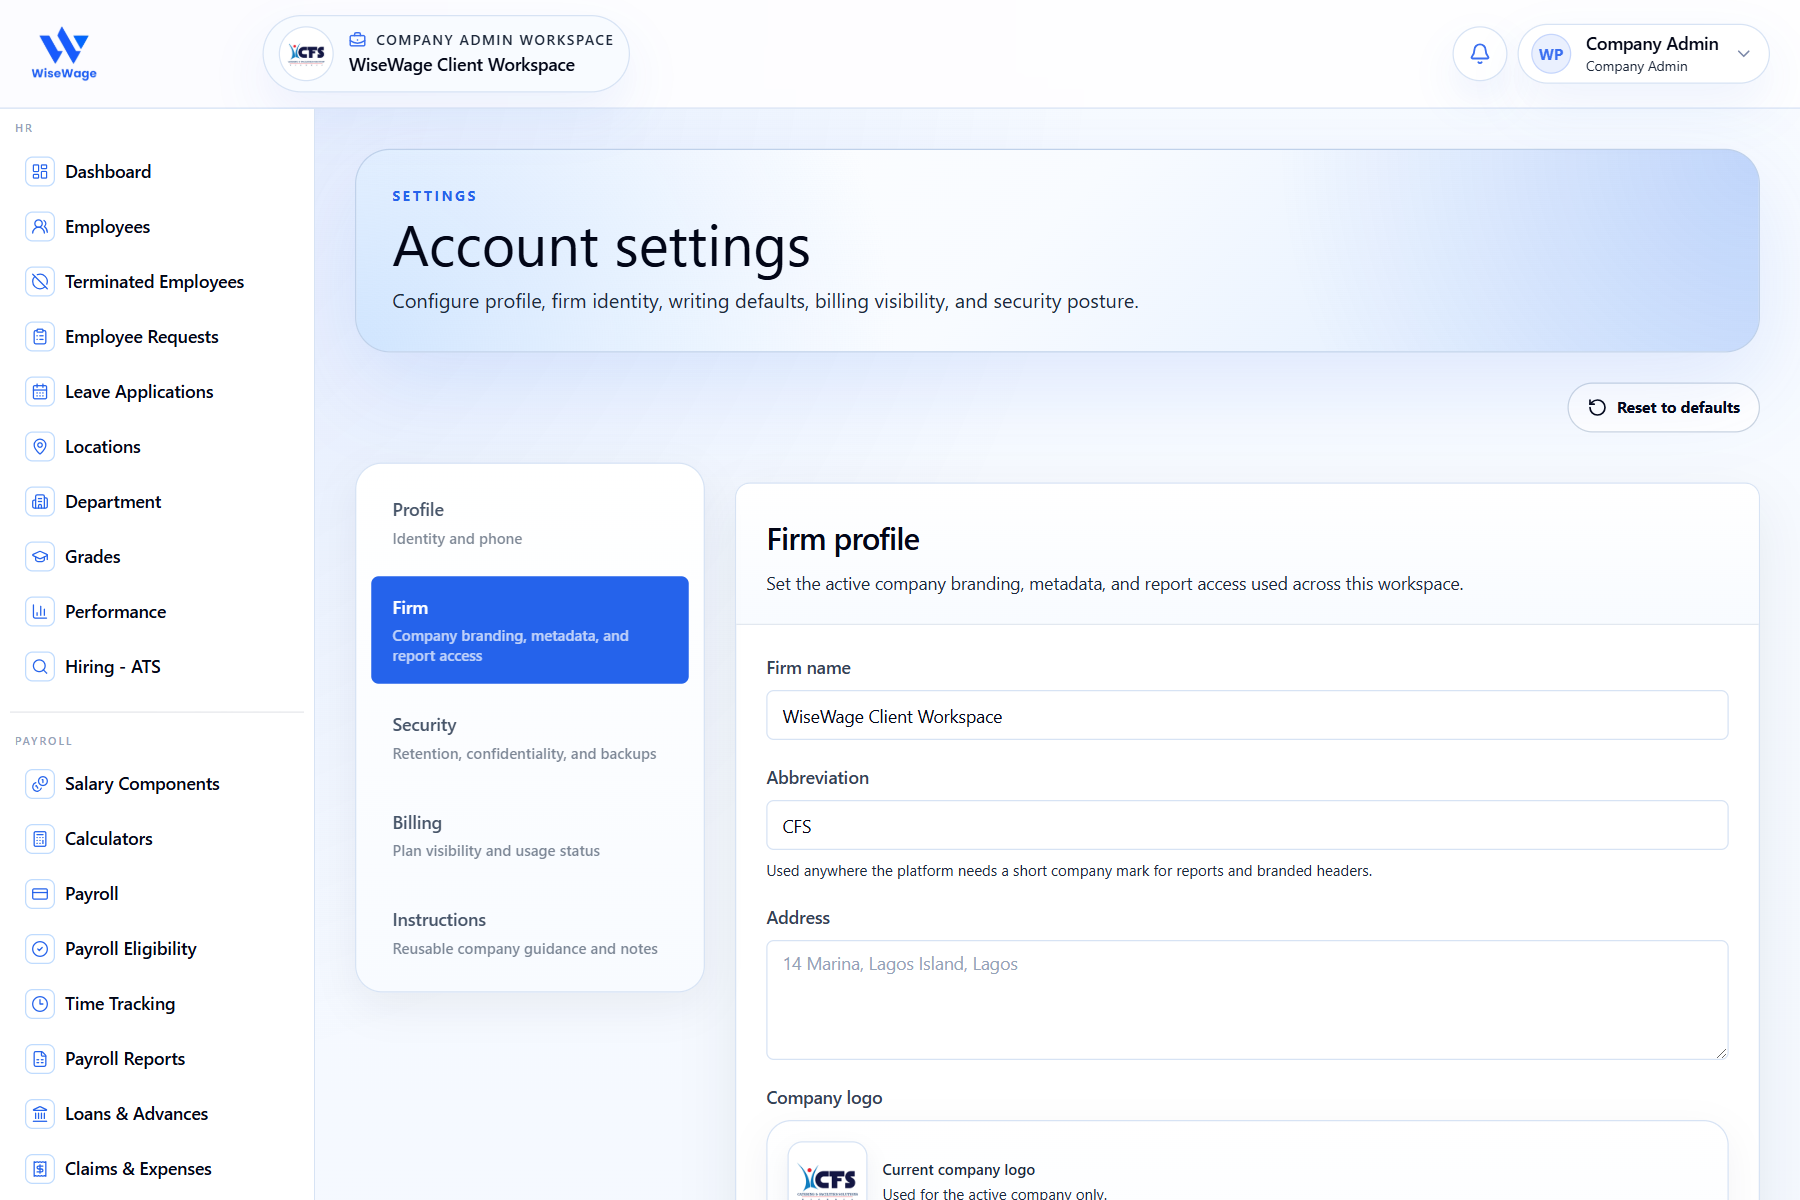The height and width of the screenshot is (1200, 1800).
Task: Open Payroll Eligibility page
Action: tap(130, 949)
